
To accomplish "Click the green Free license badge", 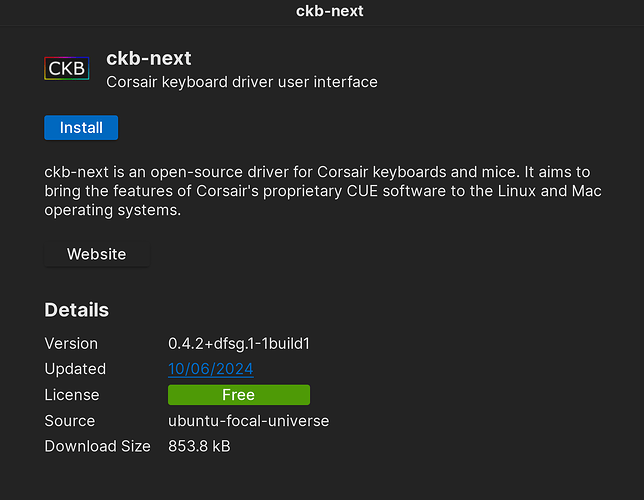I will pos(238,395).
